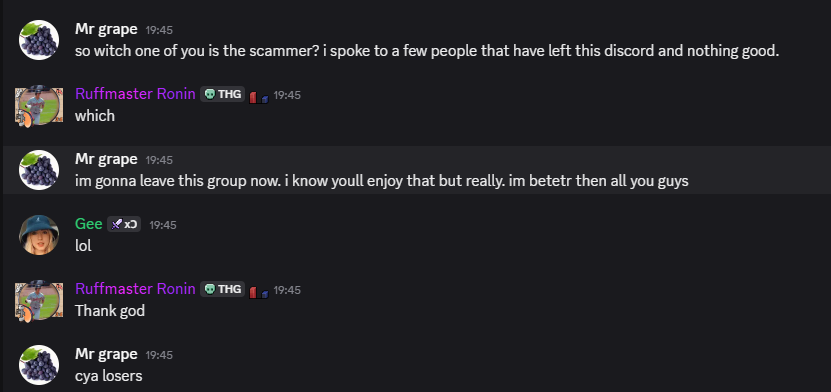This screenshot has width=831, height=392.
Task: Click the Ruffmaster Ronin username above "which"
Action: tap(135, 94)
